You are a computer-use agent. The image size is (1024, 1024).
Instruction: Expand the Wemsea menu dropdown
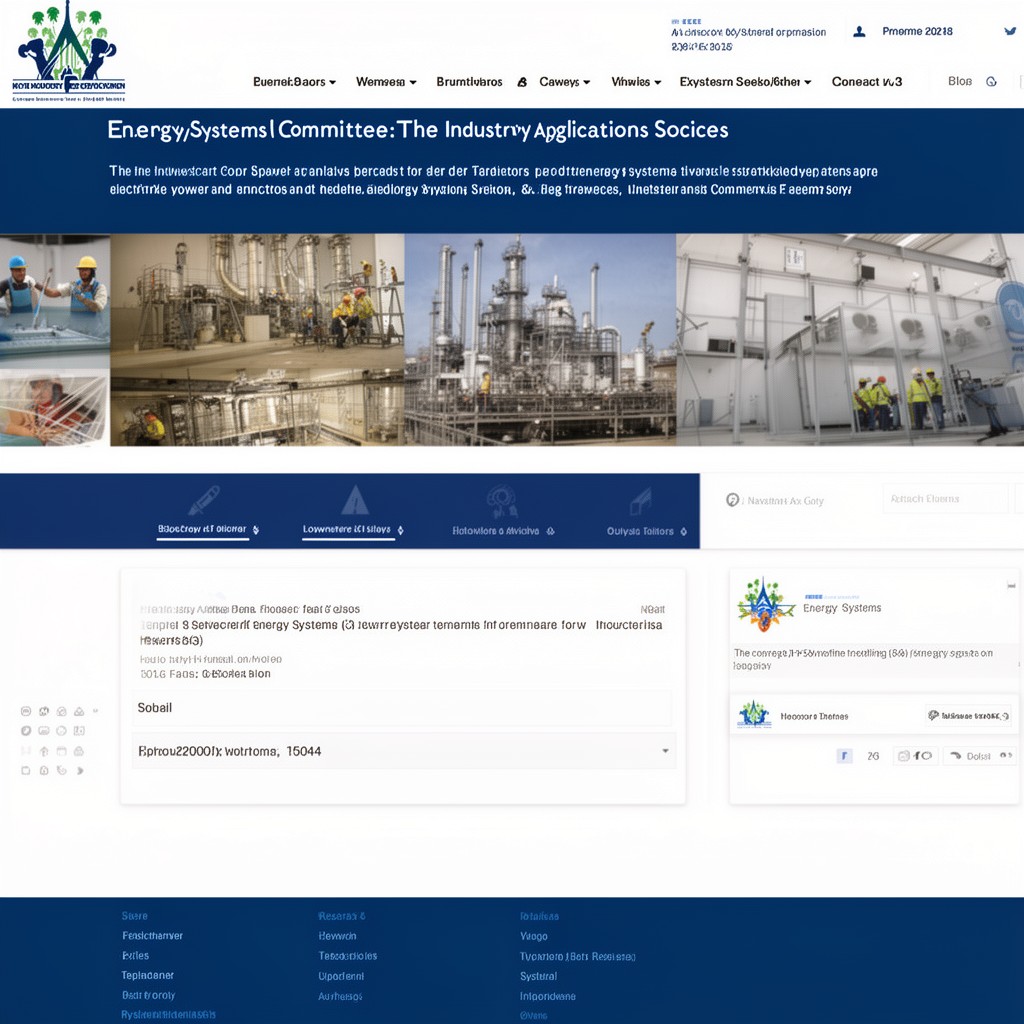[386, 82]
